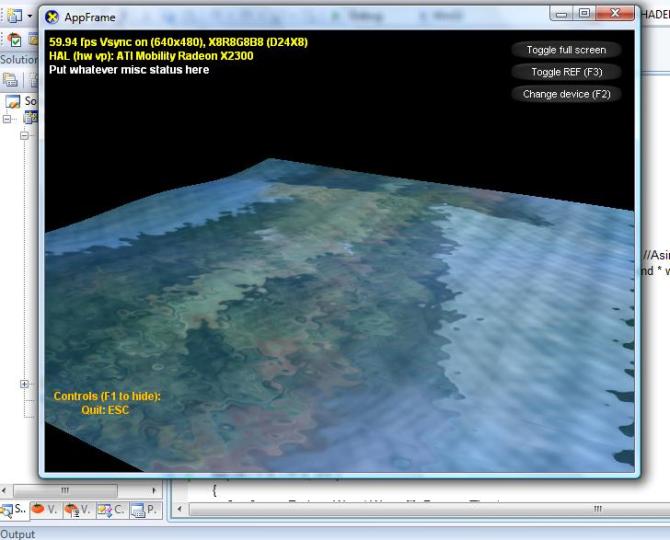Click the Solution Explorer right scroll arrow
This screenshot has width=670, height=540.
pos(154,490)
